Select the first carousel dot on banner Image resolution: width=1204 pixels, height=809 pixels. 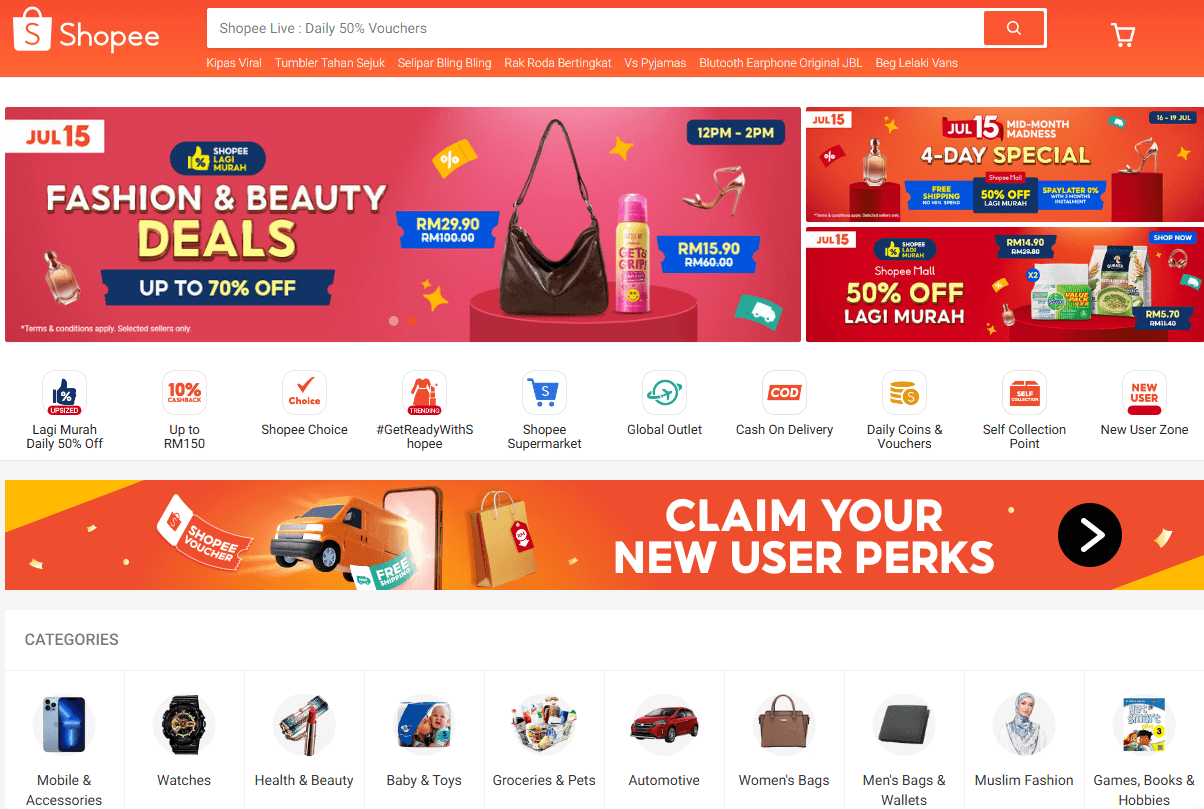pyautogui.click(x=393, y=321)
